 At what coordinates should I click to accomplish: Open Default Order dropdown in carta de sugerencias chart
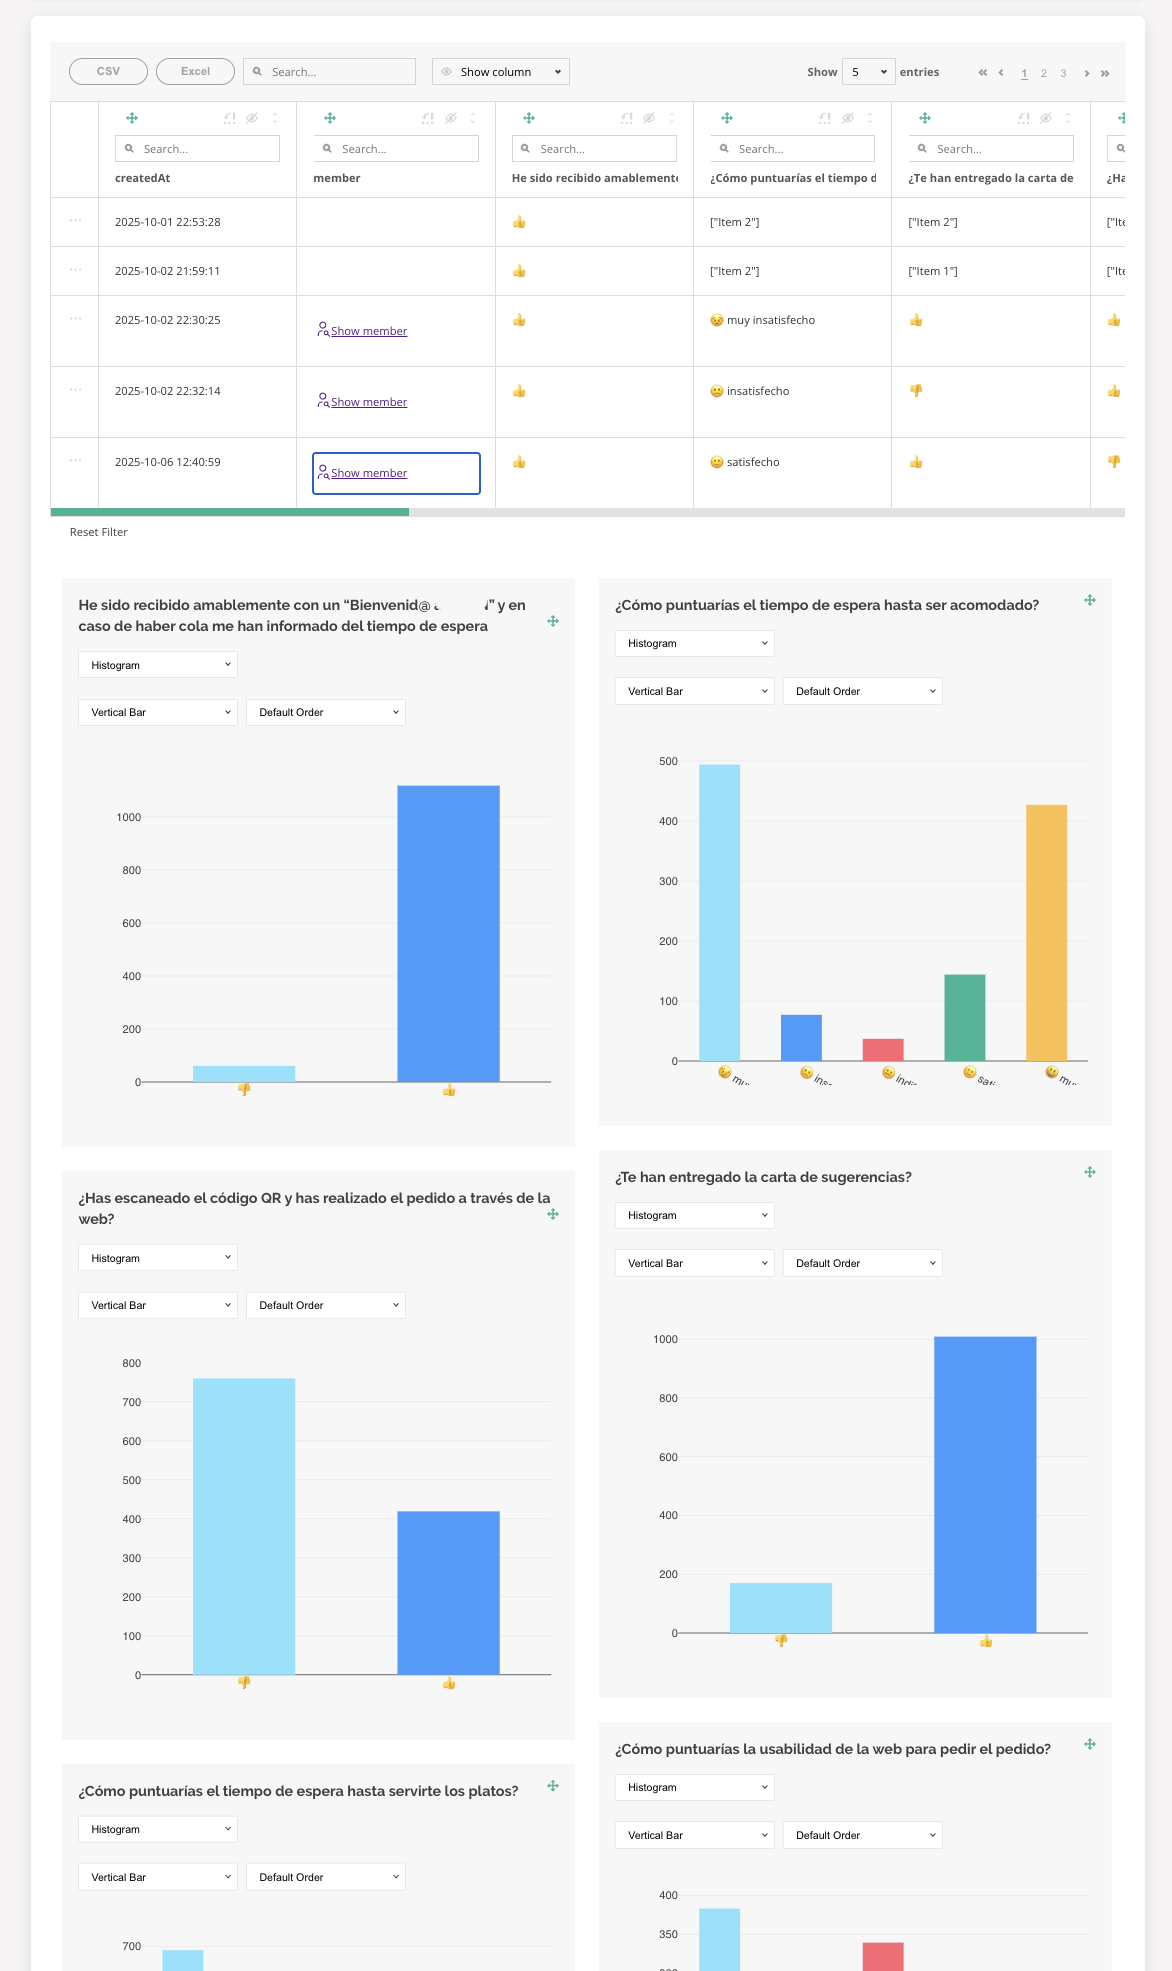[x=863, y=1263]
